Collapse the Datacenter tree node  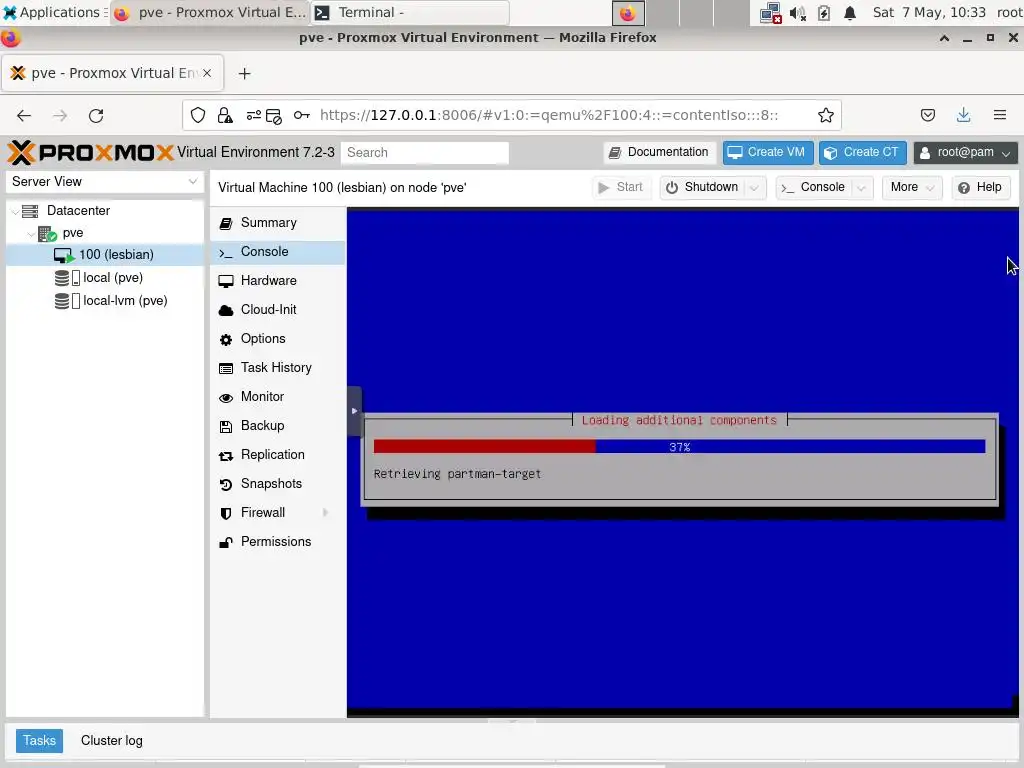point(14,211)
